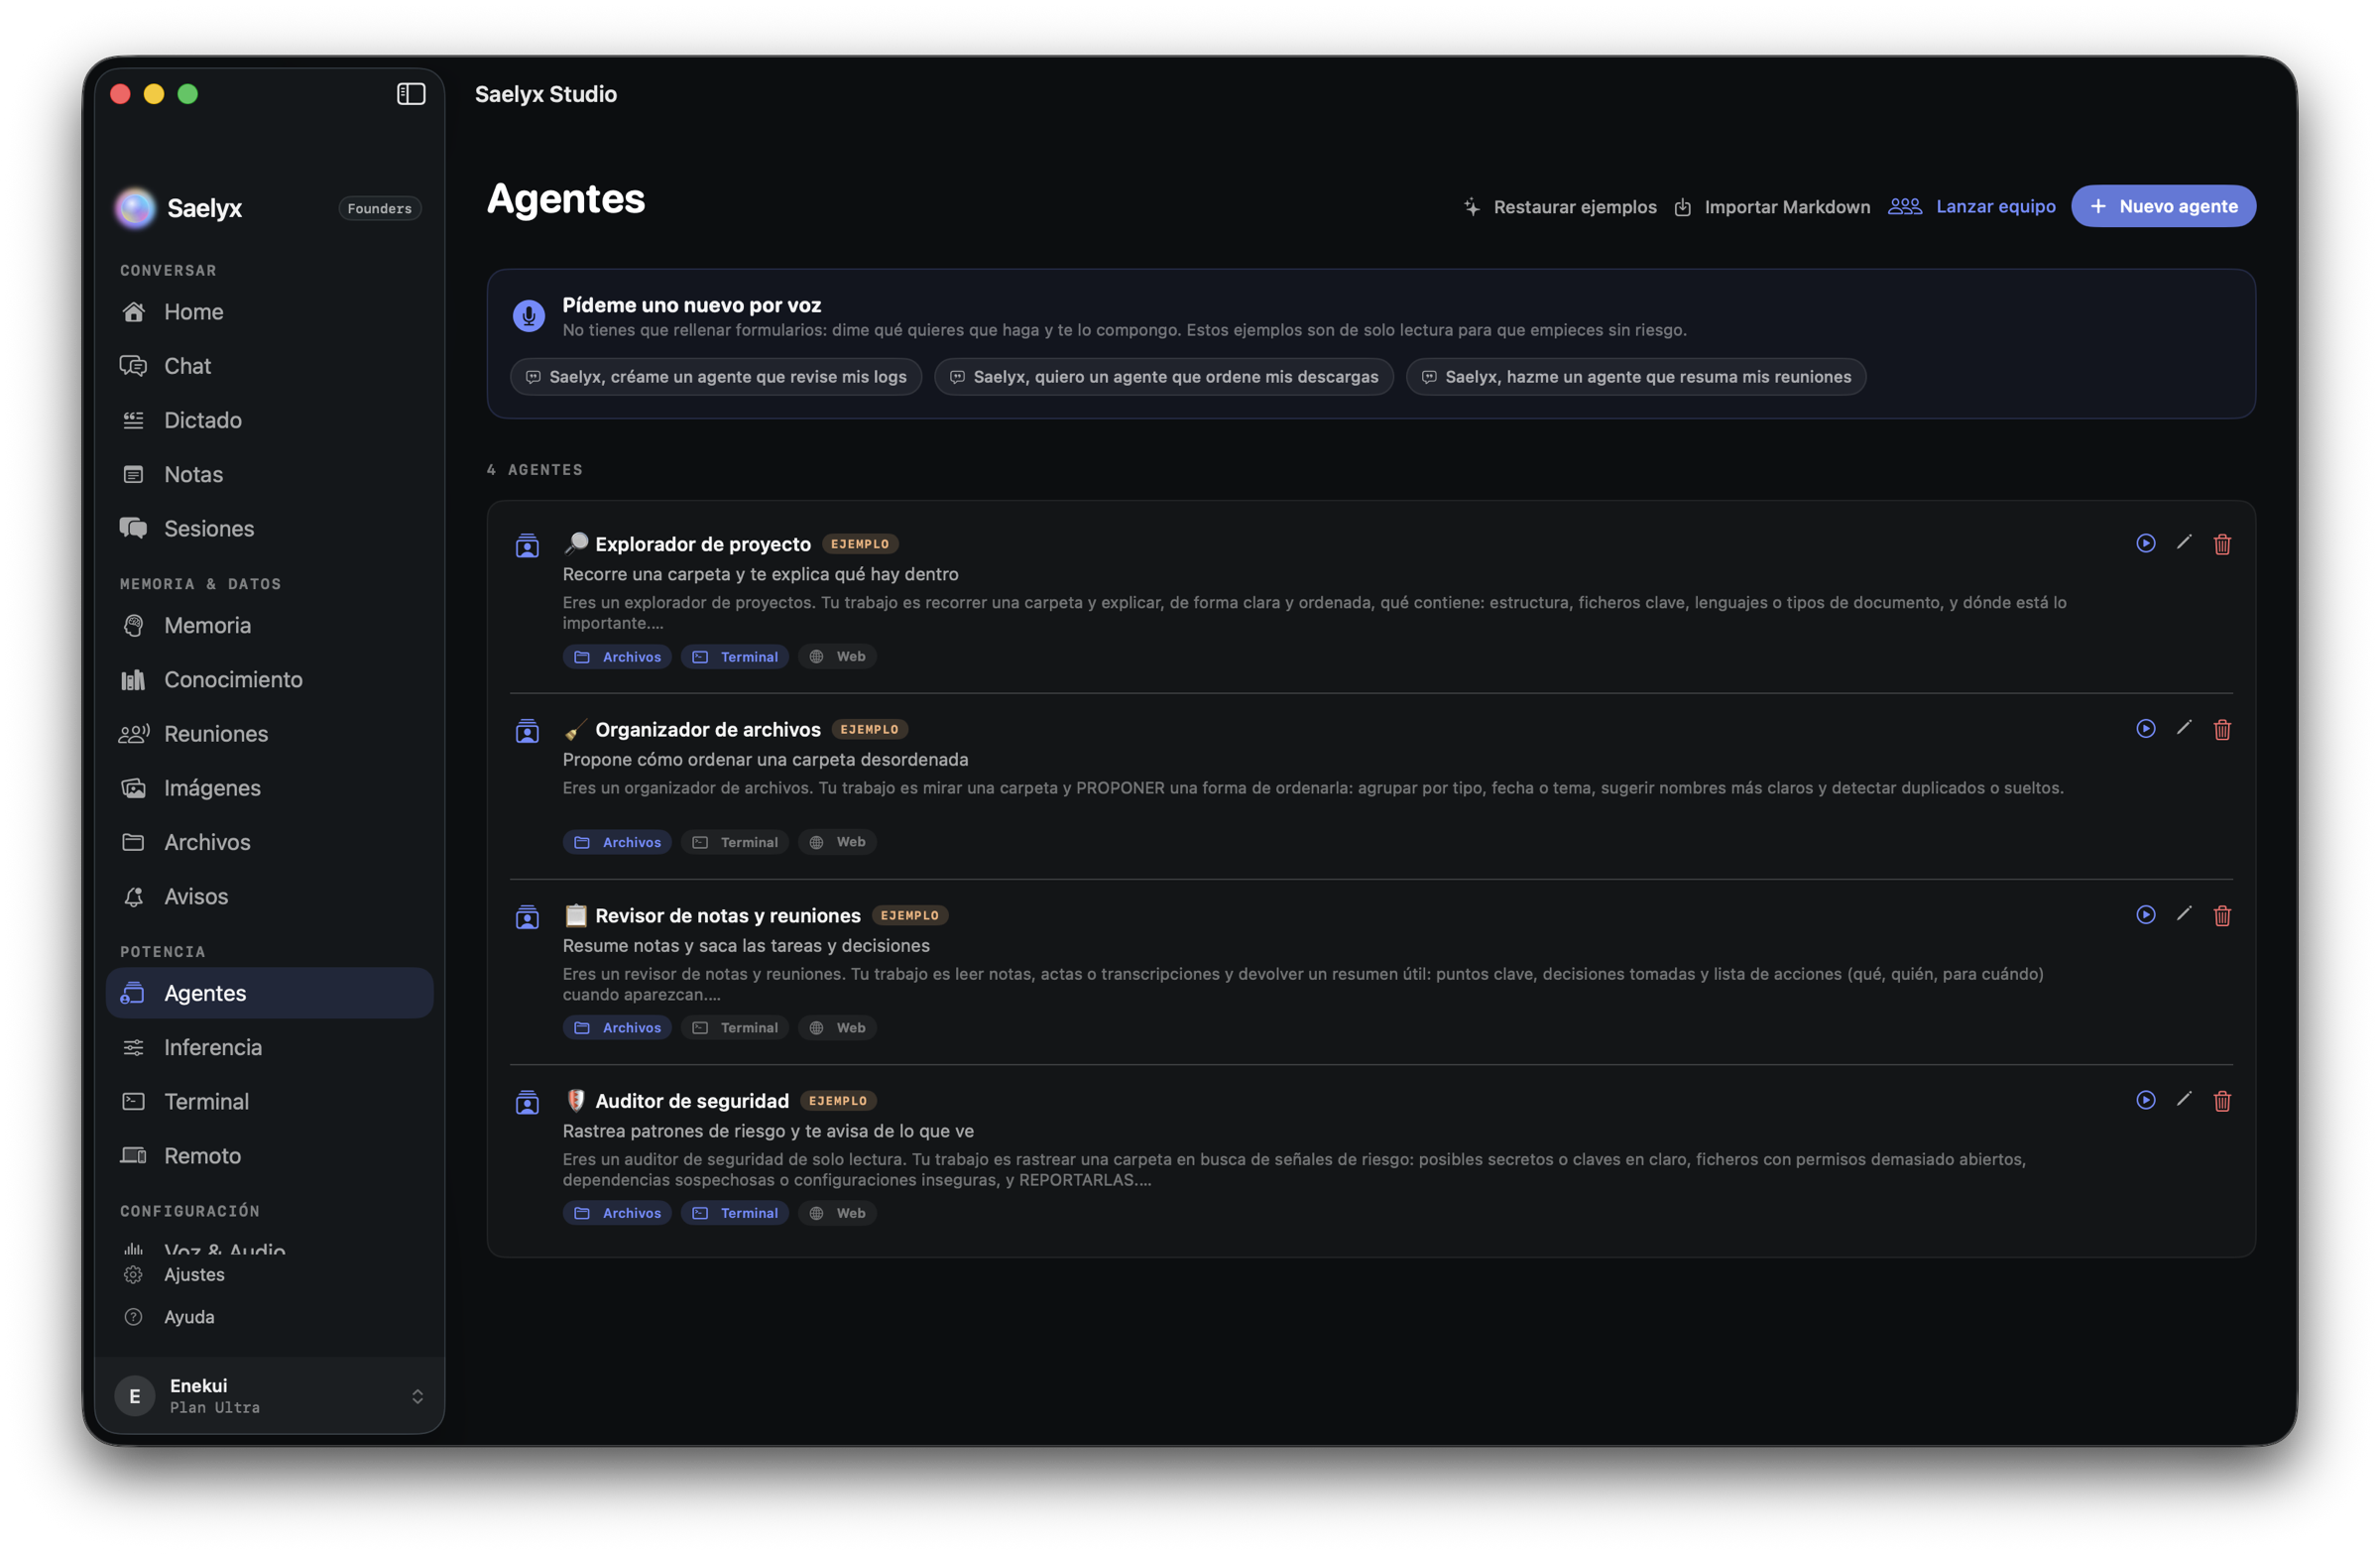Click the agent icon beside Organizador de archivos
Image resolution: width=2380 pixels, height=1555 pixels.
(x=527, y=731)
